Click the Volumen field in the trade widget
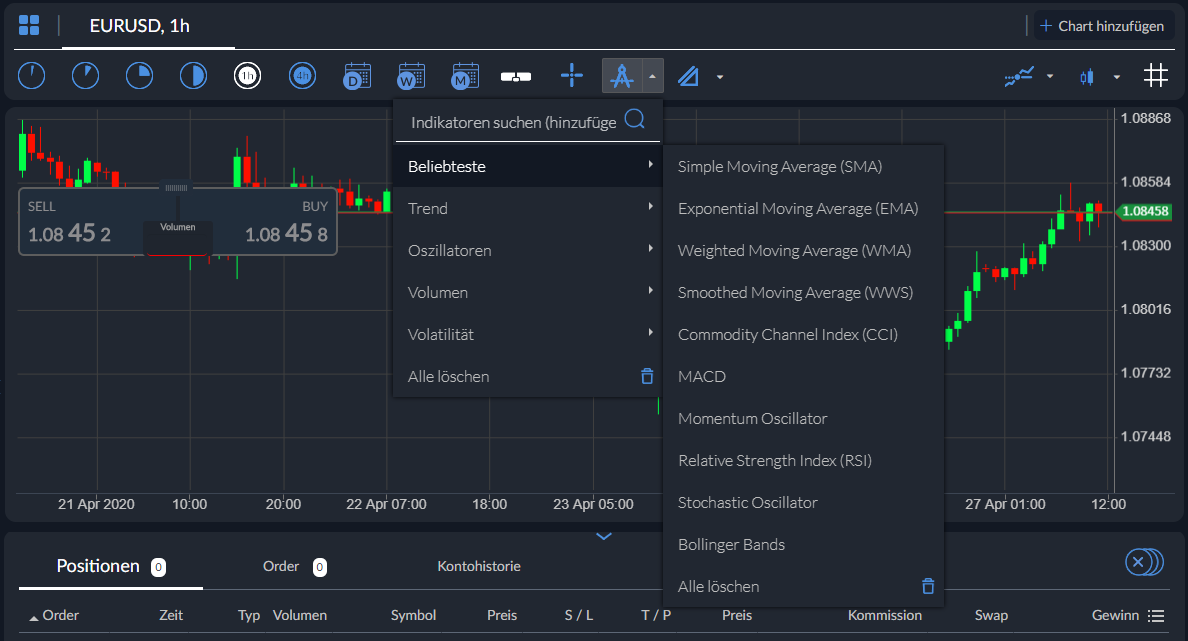Screen dimensions: 1188x641 coord(178,237)
